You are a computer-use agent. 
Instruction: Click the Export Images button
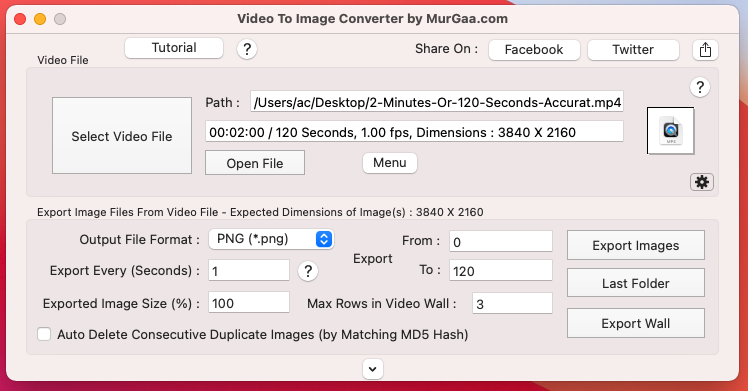pyautogui.click(x=636, y=245)
